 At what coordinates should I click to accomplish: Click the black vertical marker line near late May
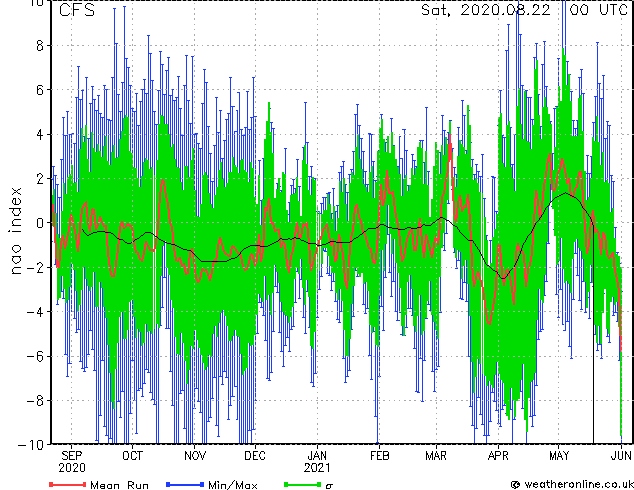594,336
